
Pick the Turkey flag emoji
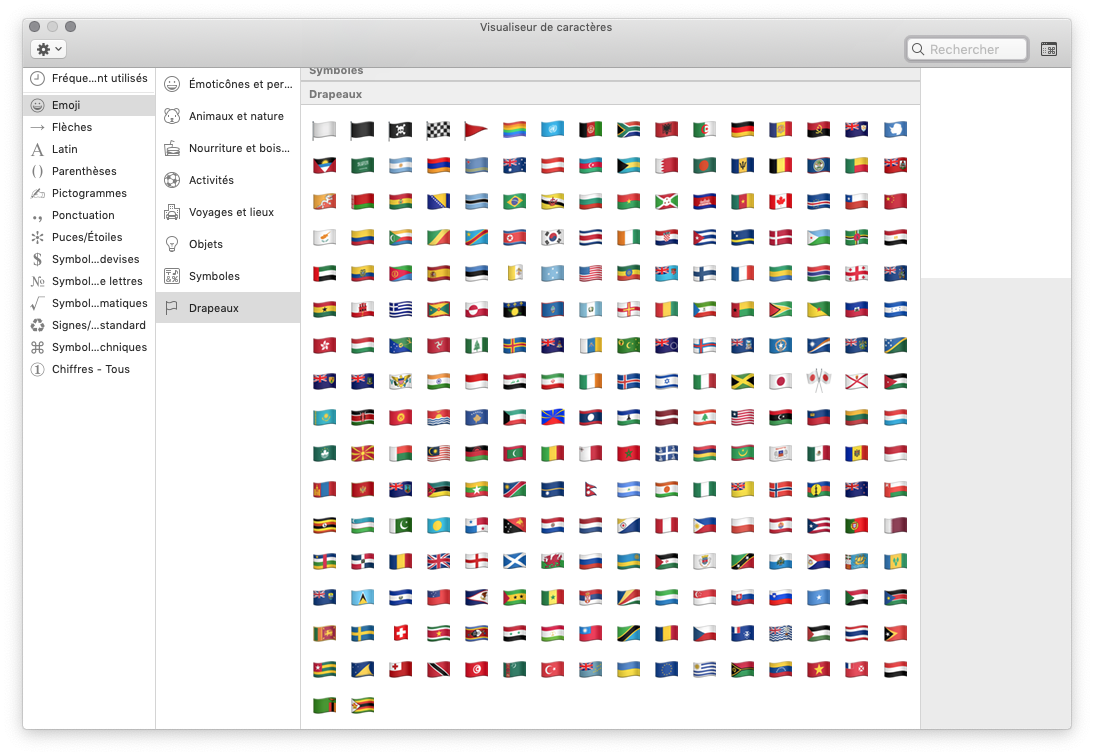coord(552,670)
